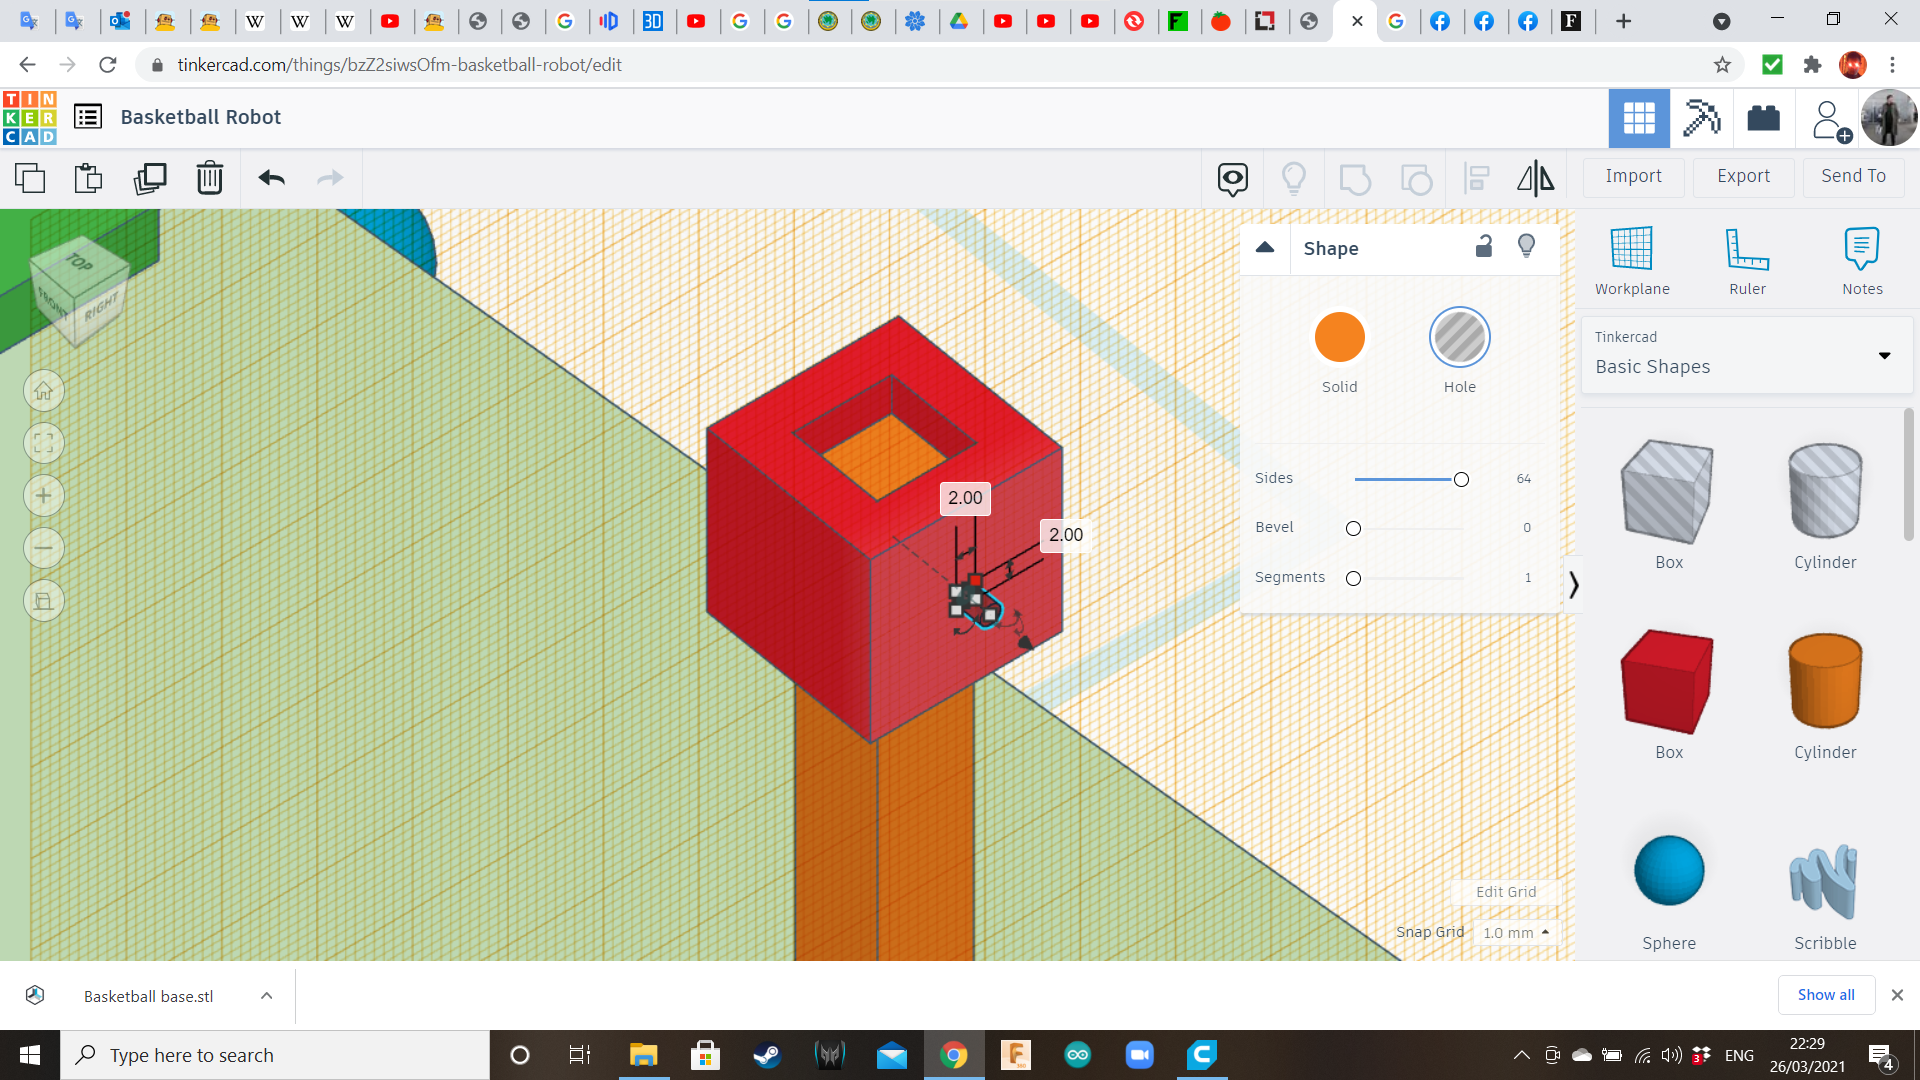1920x1080 pixels.
Task: Click the Home view icon
Action: pos(43,390)
